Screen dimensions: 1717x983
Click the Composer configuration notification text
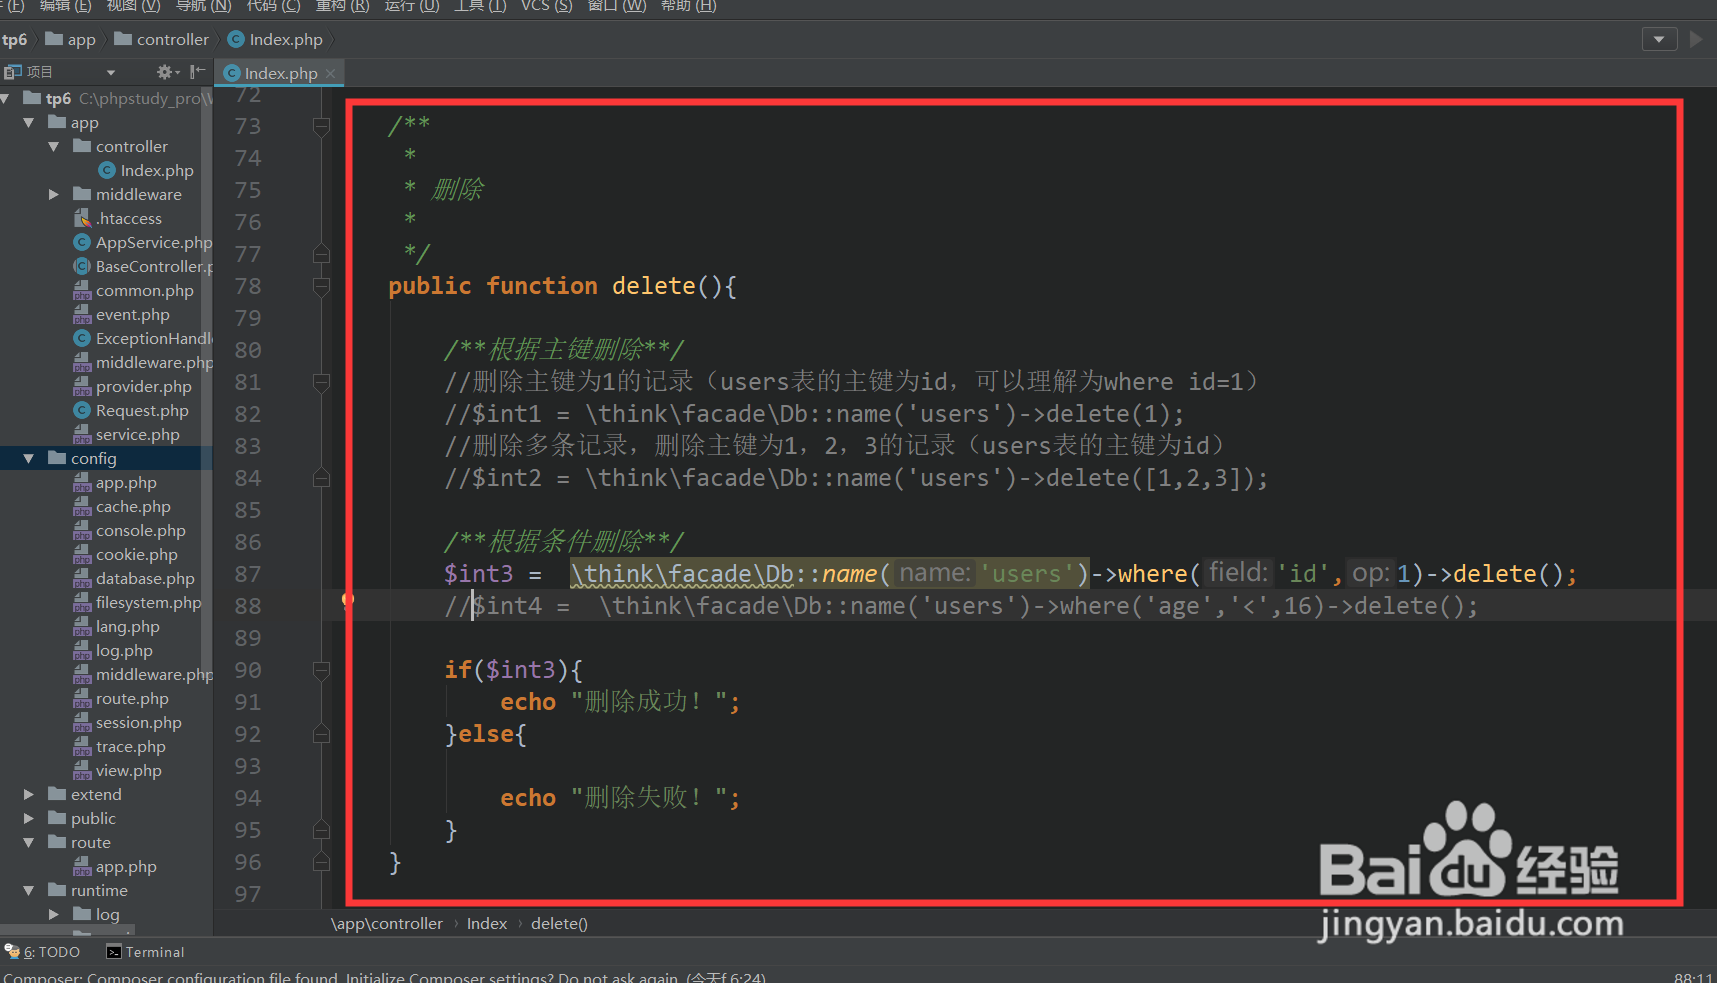385,977
